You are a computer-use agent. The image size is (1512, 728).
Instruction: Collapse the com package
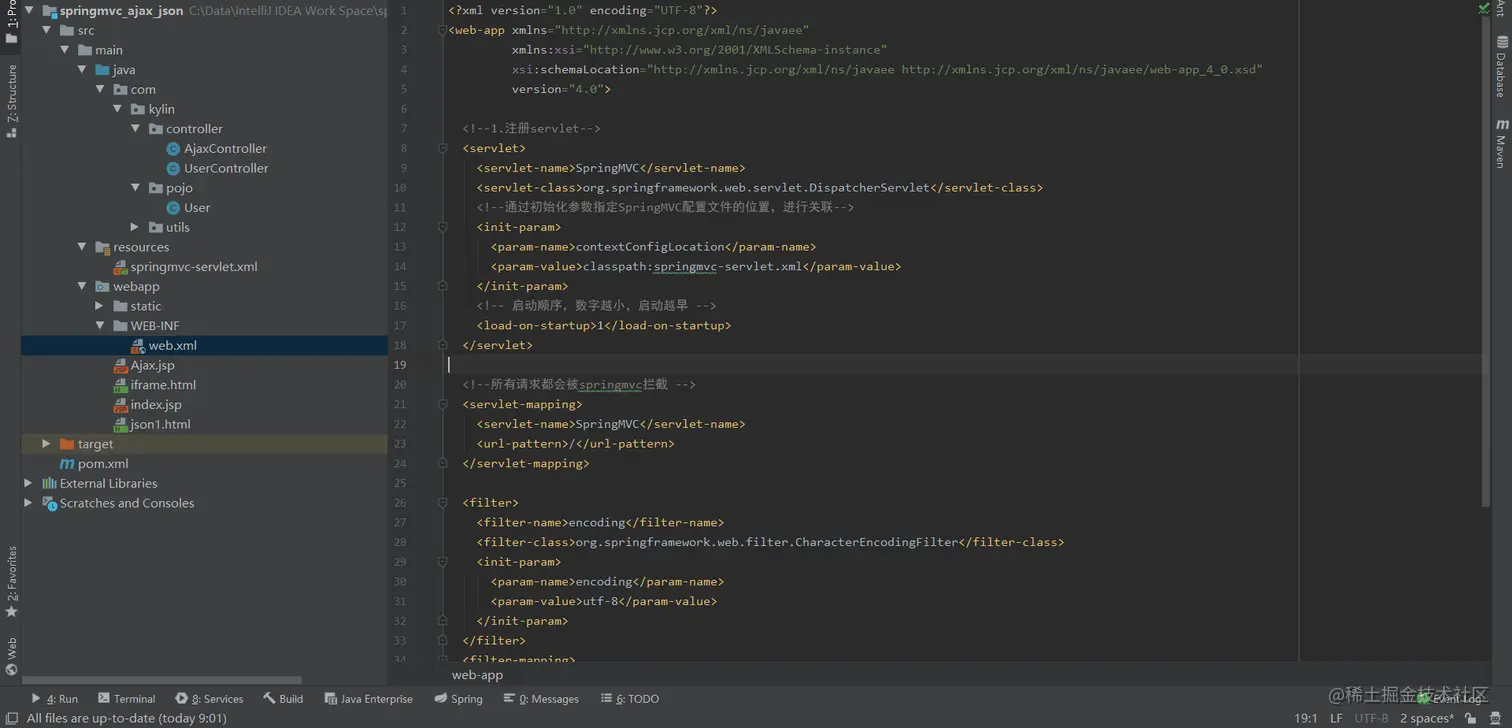tap(100, 89)
